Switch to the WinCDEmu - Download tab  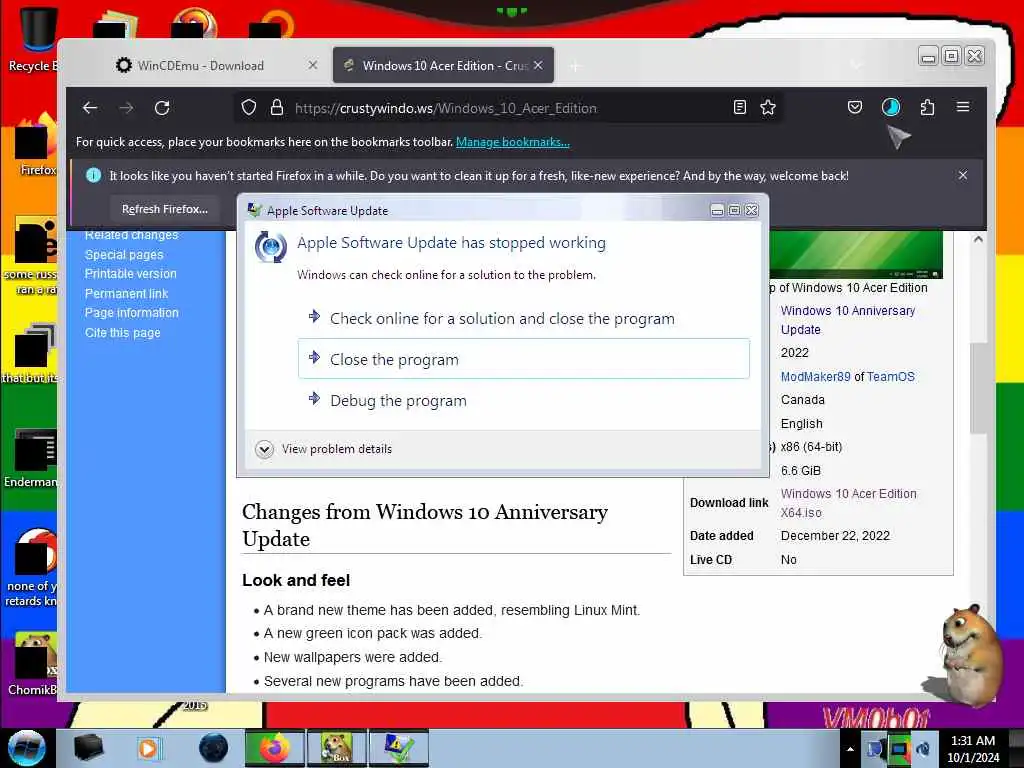[200, 65]
